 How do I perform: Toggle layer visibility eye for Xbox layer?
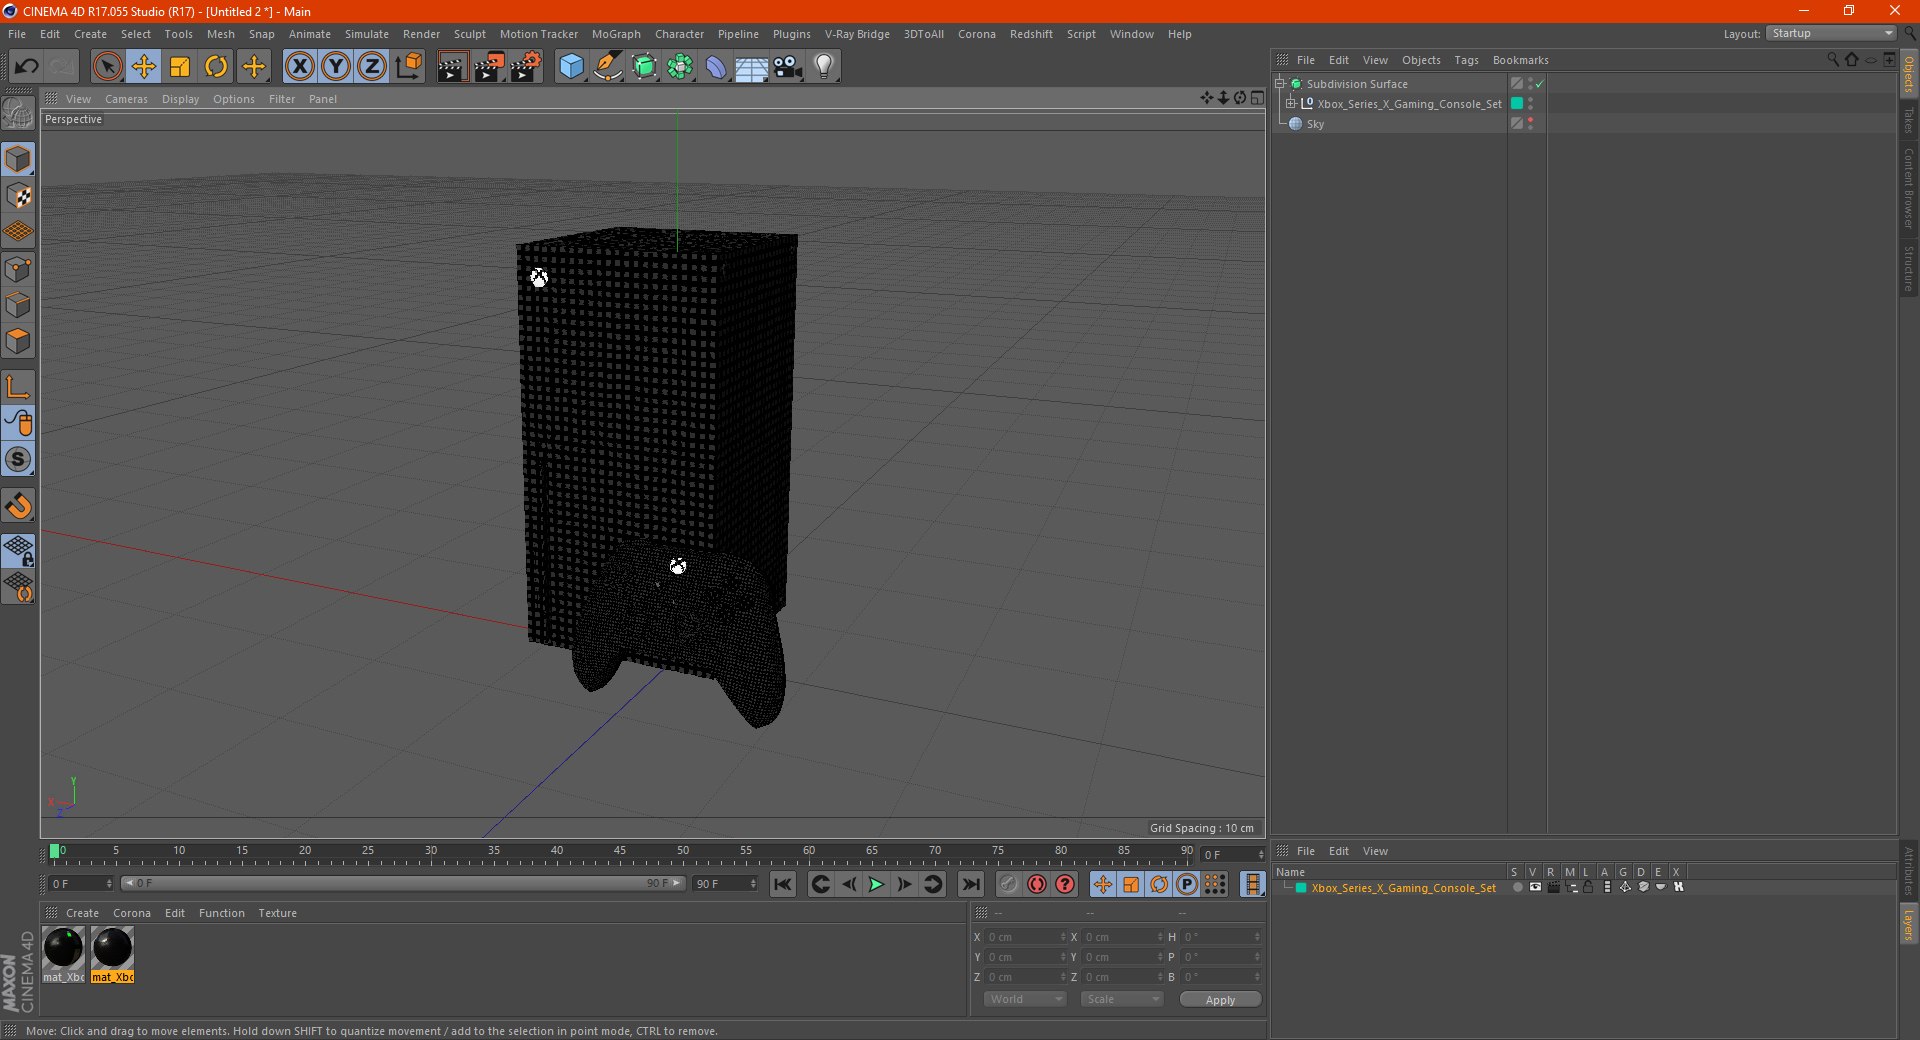(1535, 887)
